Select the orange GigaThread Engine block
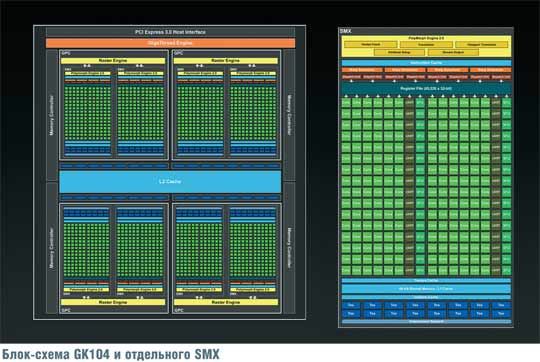Image resolution: width=540 pixels, height=362 pixels. (170, 43)
